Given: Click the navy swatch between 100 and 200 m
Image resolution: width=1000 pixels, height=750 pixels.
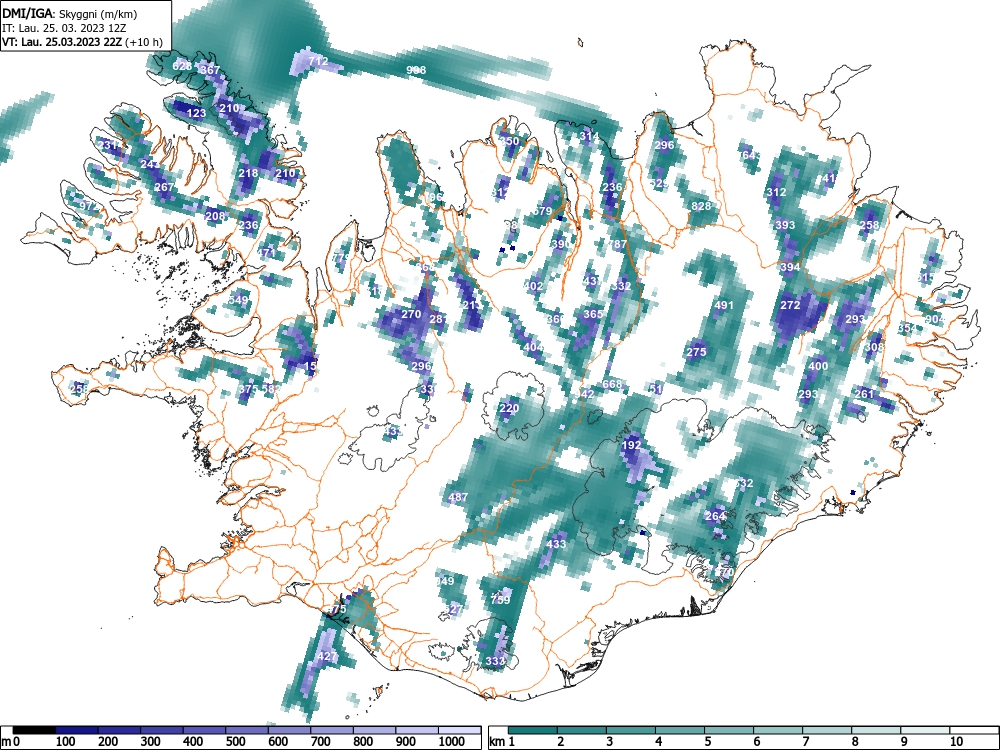Looking at the screenshot, I should [x=77, y=730].
